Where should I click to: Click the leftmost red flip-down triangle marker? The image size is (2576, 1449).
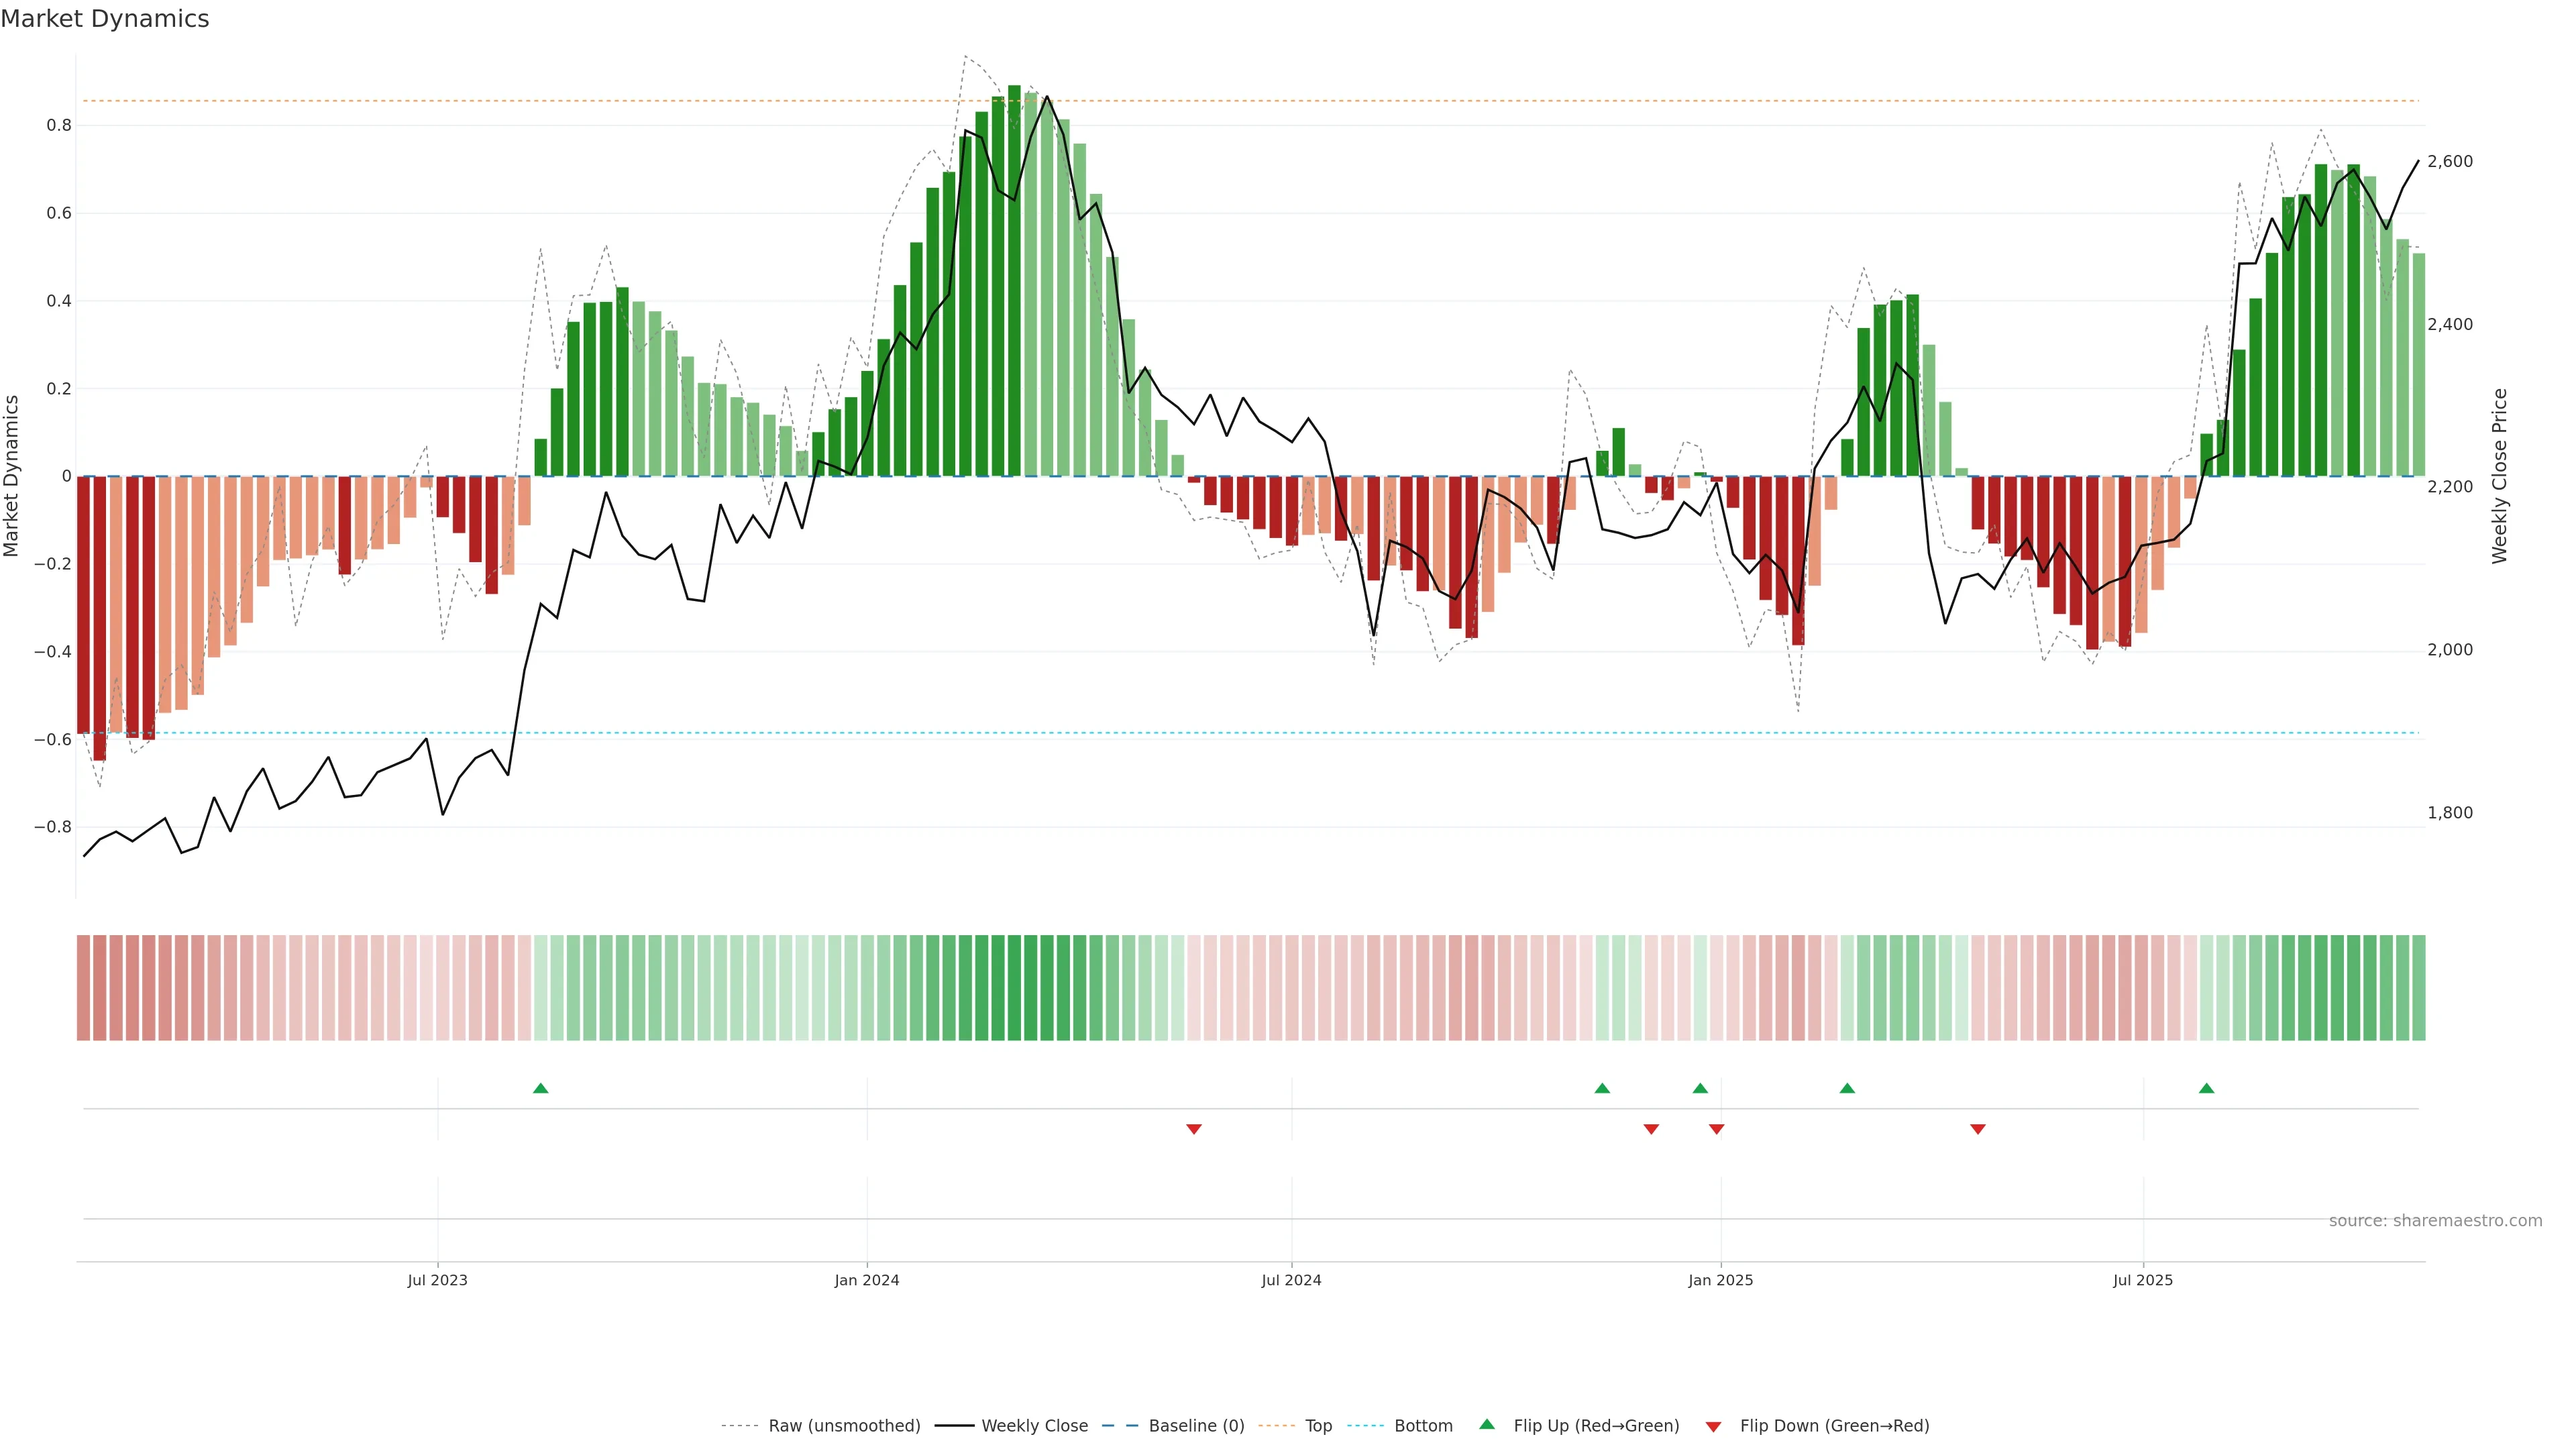(x=1193, y=1129)
